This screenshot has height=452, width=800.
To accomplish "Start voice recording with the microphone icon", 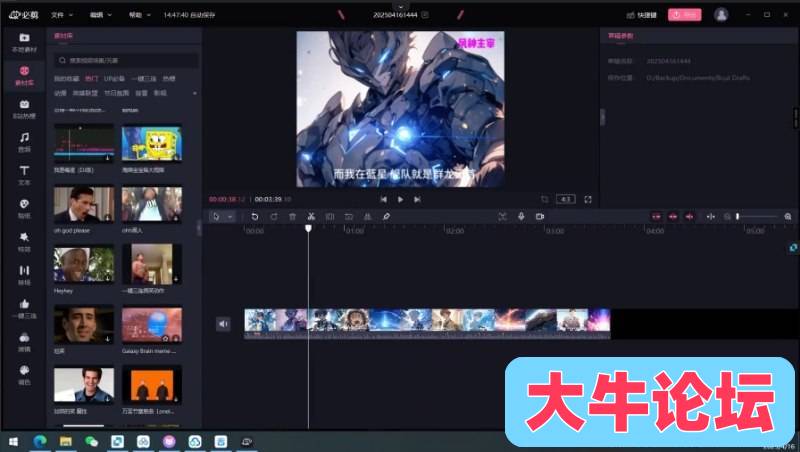I will (521, 216).
